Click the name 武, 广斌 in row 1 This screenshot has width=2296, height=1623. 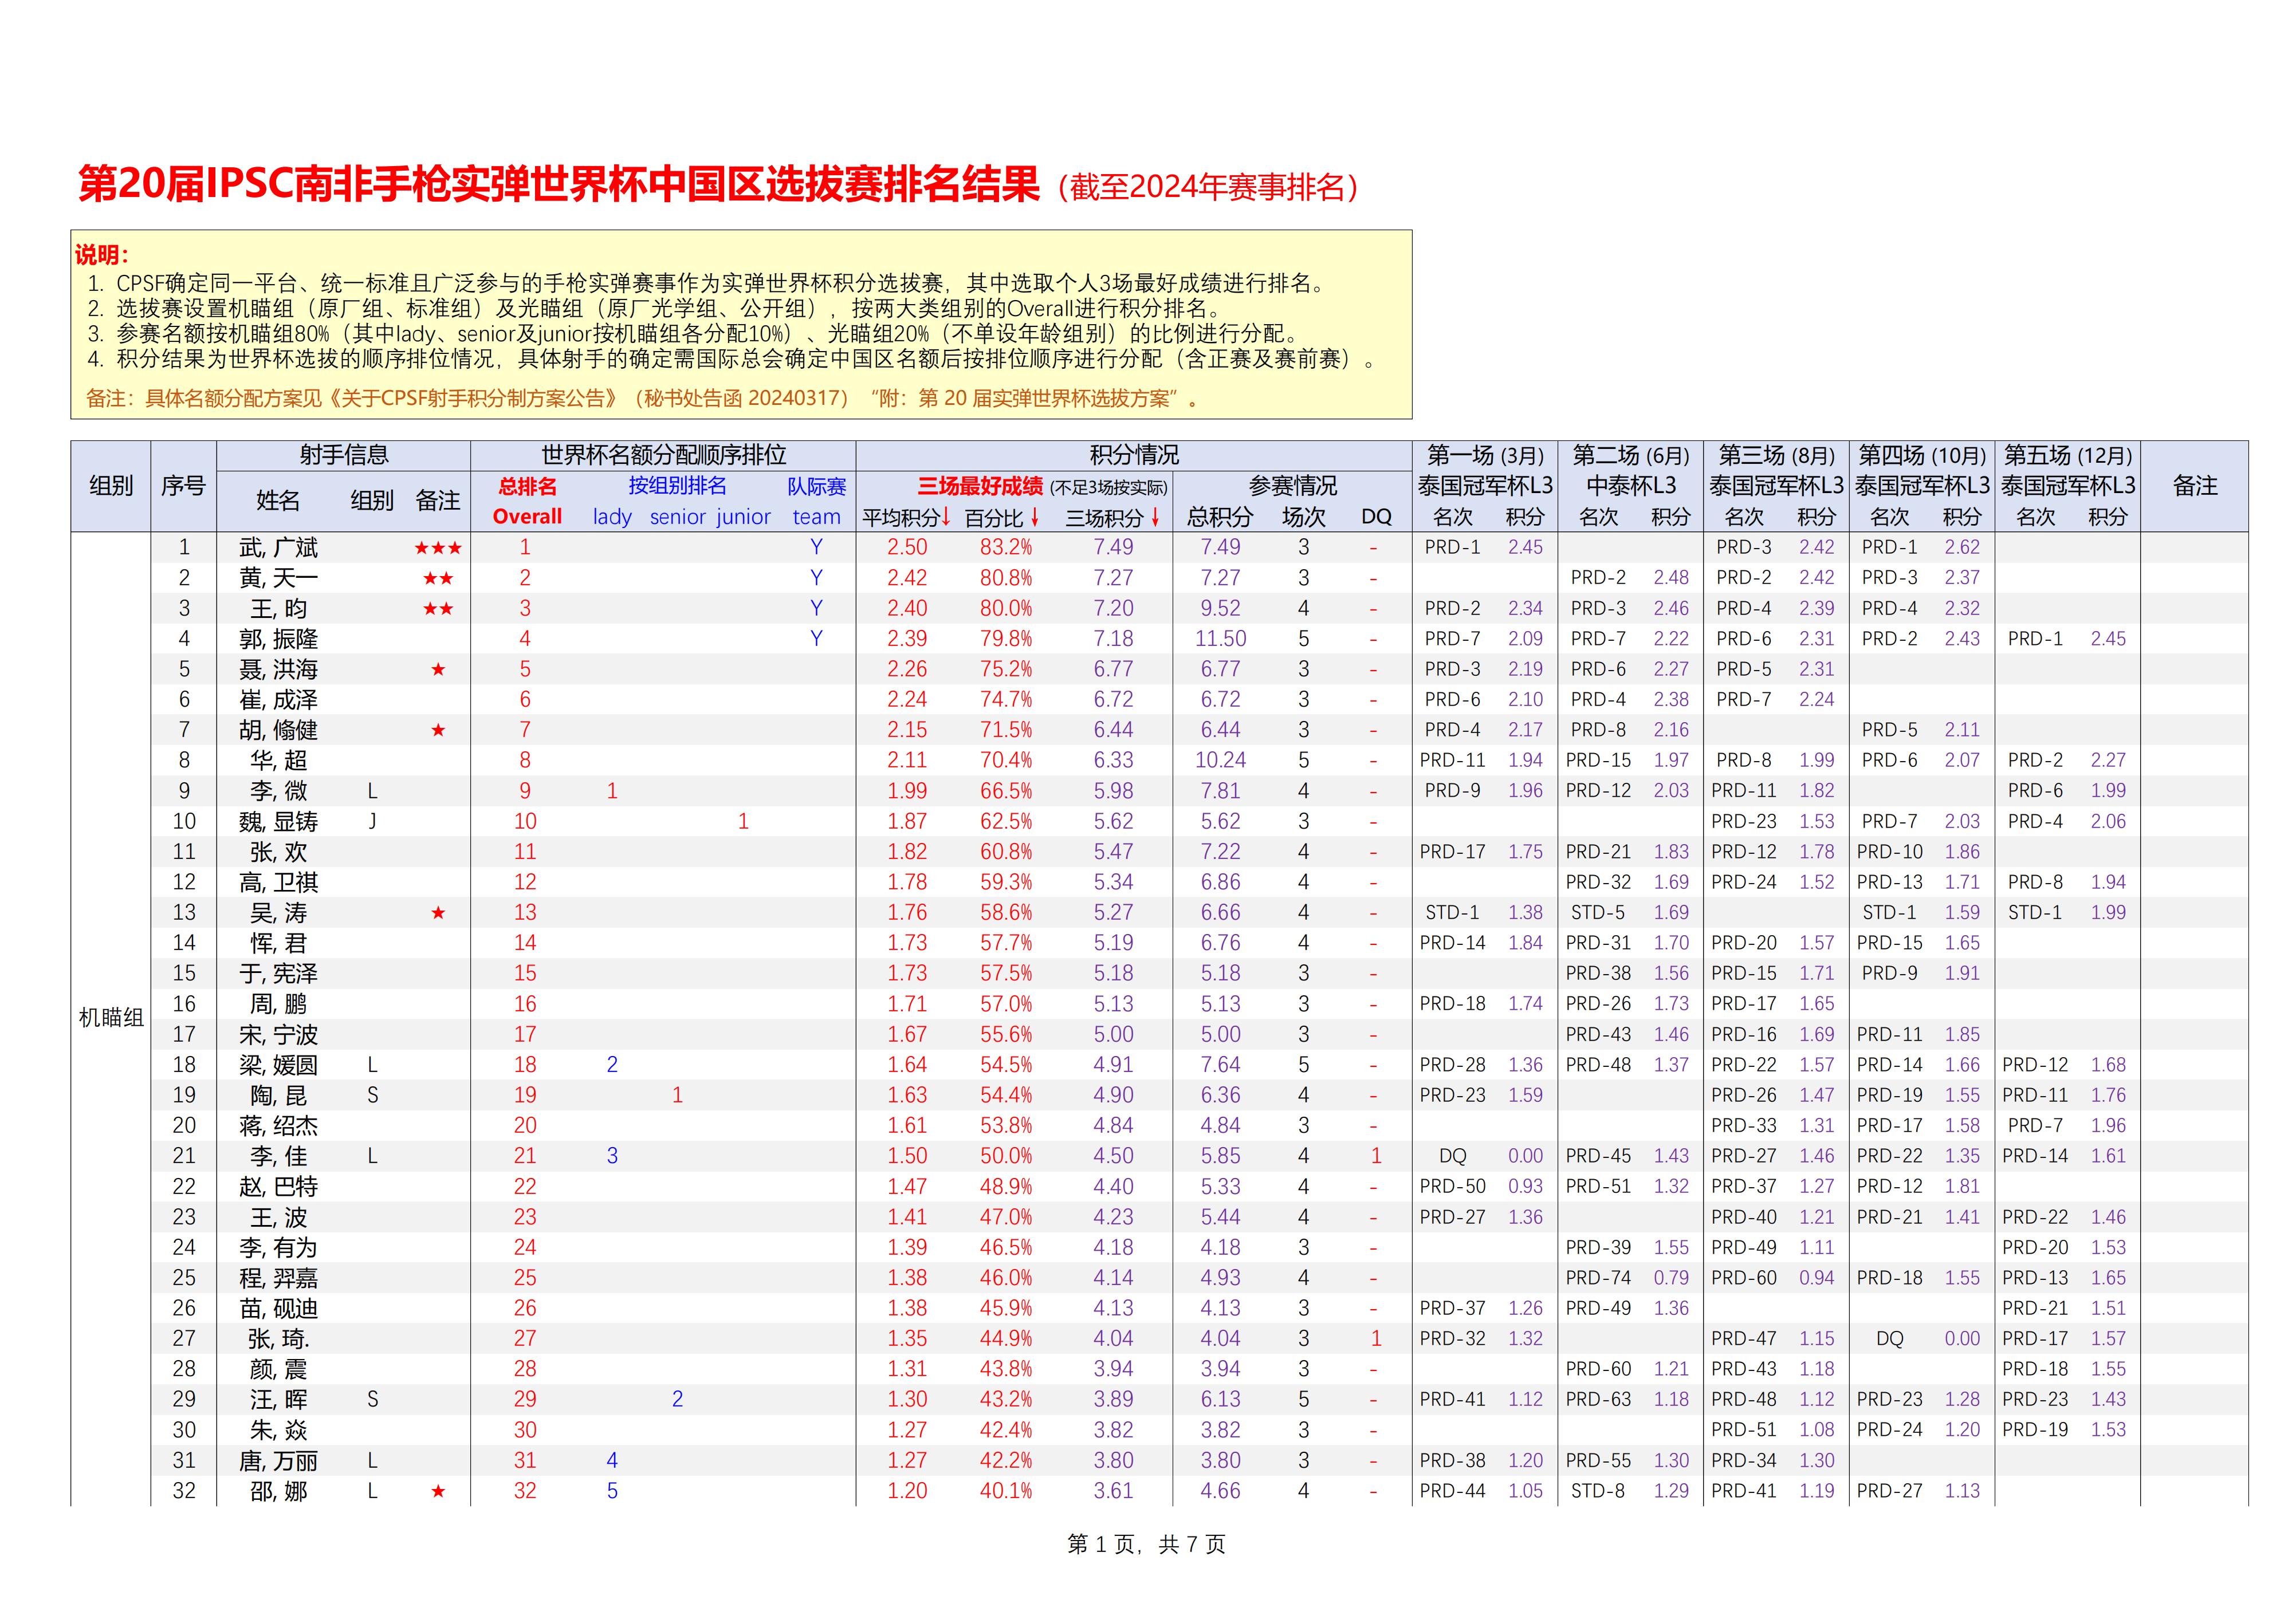click(278, 548)
